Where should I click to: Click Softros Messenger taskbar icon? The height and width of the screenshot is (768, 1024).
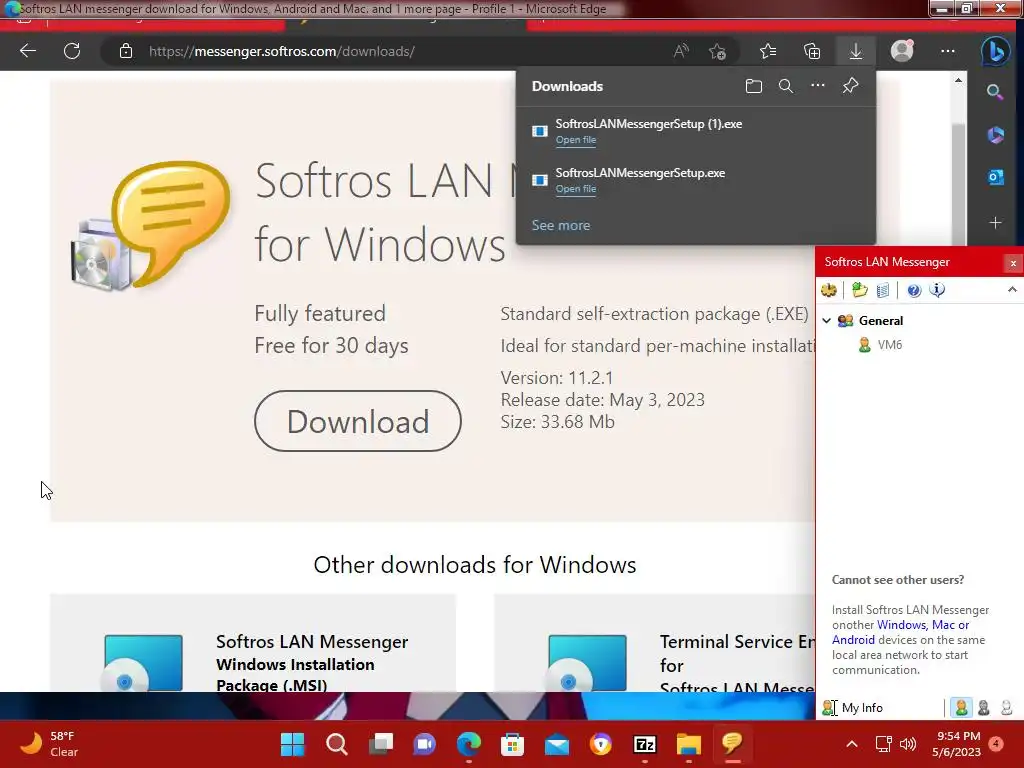pyautogui.click(x=732, y=744)
